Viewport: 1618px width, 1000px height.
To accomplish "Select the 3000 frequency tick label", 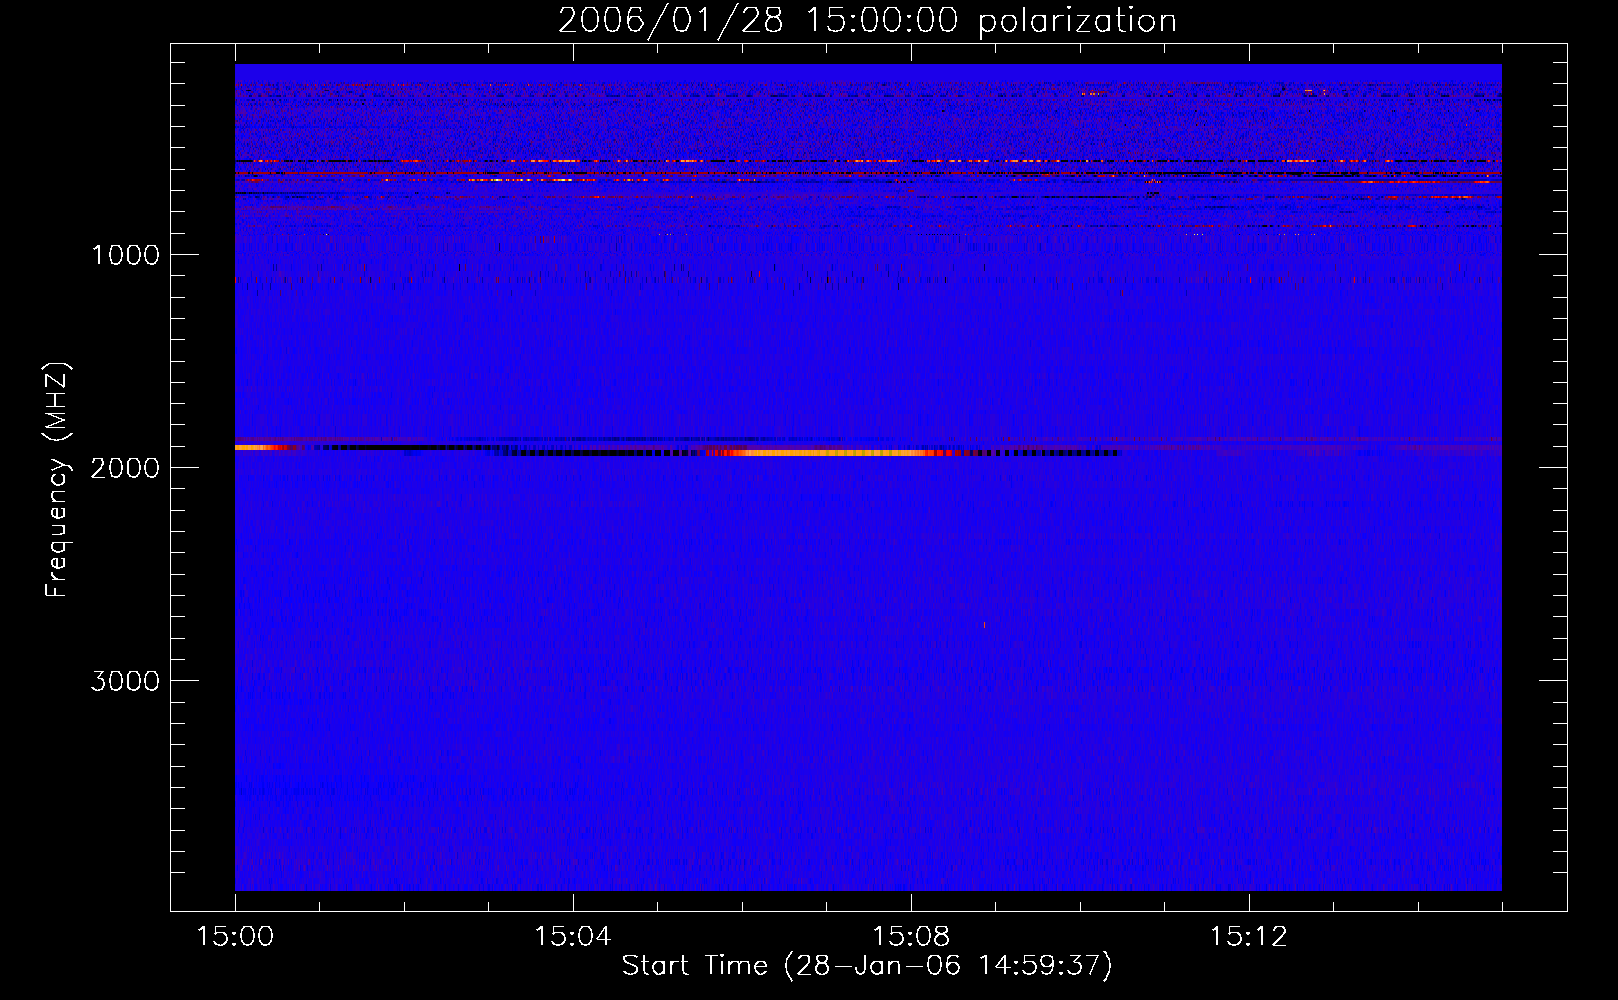I will click(x=125, y=681).
